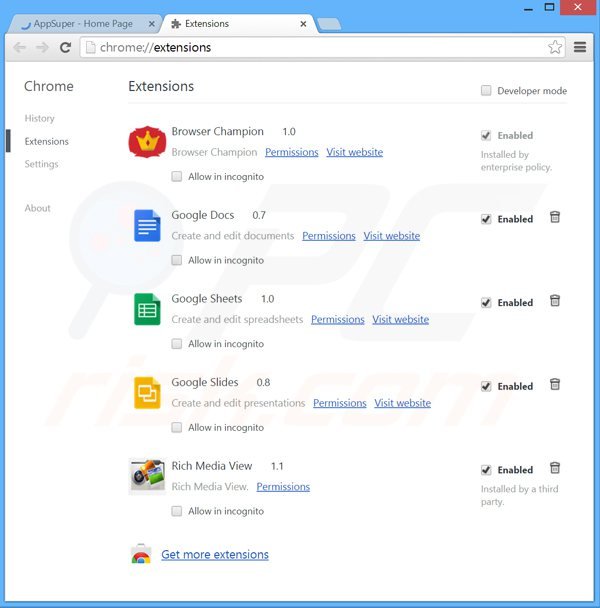Click the Google Sheets extension icon
The width and height of the screenshot is (600, 608).
pyautogui.click(x=147, y=309)
